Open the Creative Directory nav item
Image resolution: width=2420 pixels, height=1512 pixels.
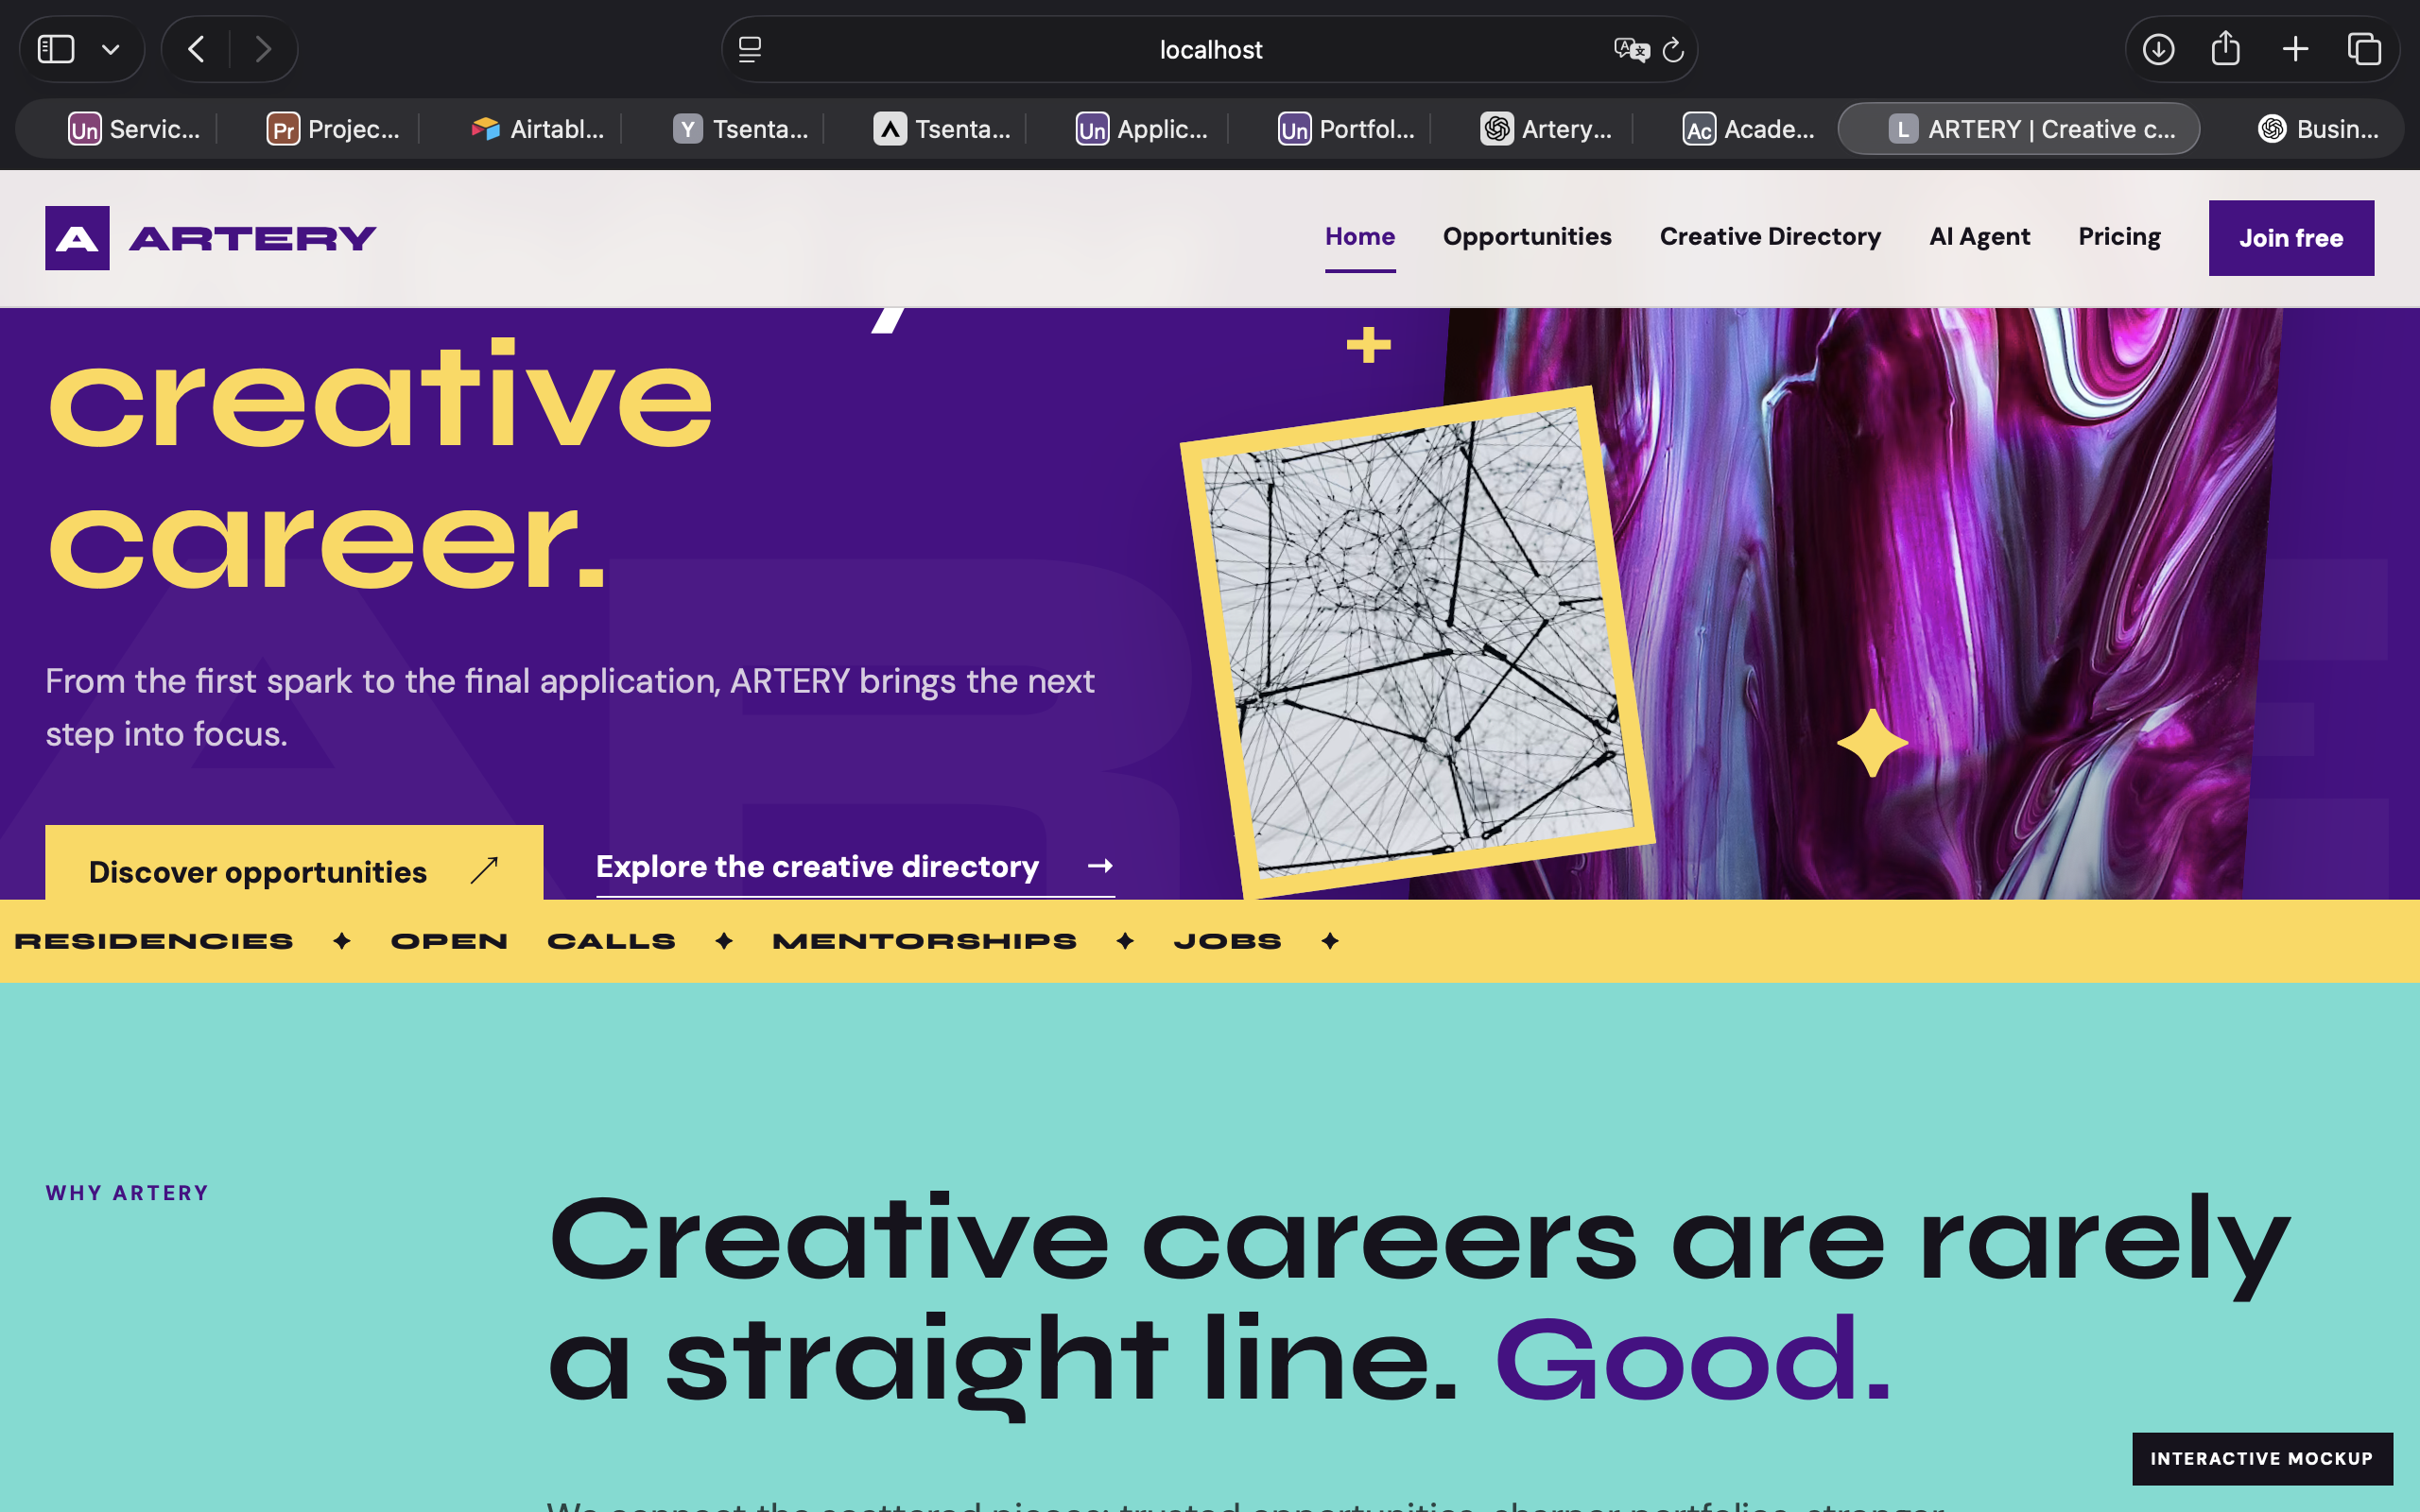coord(1770,237)
